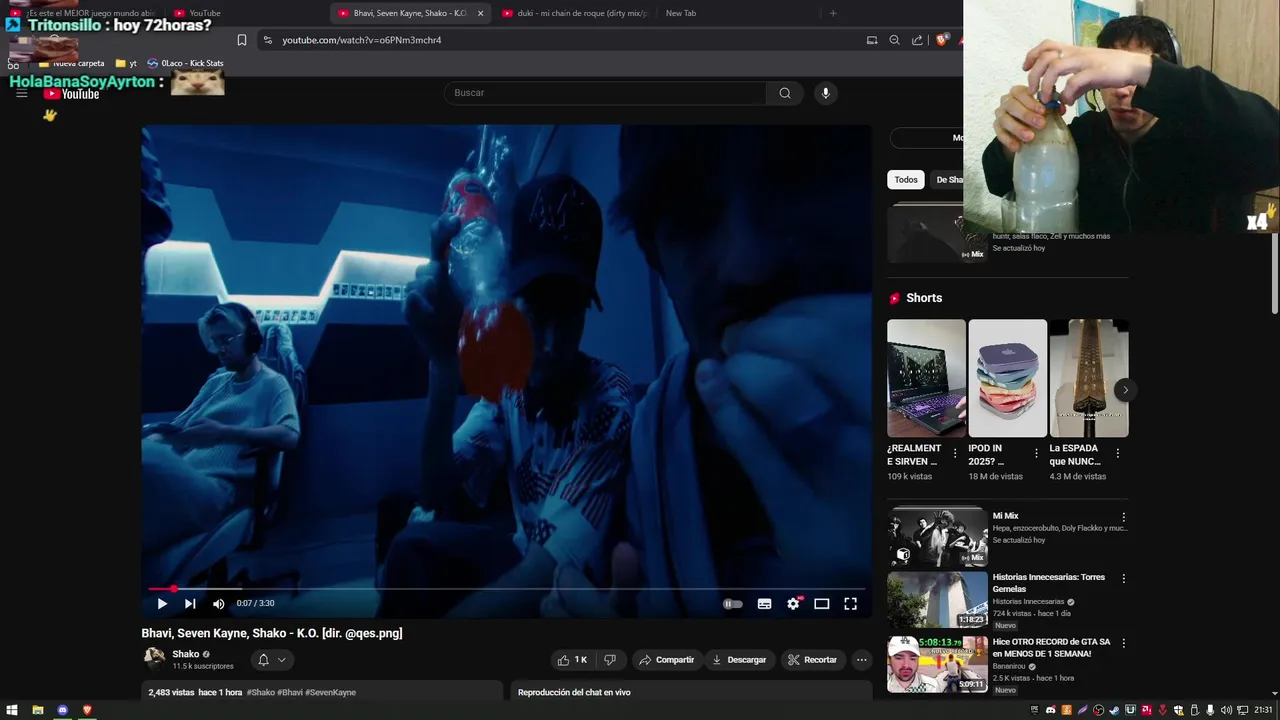Close the Bhavi, Seven Kayne tab
Viewport: 1280px width, 720px height.
coord(480,13)
